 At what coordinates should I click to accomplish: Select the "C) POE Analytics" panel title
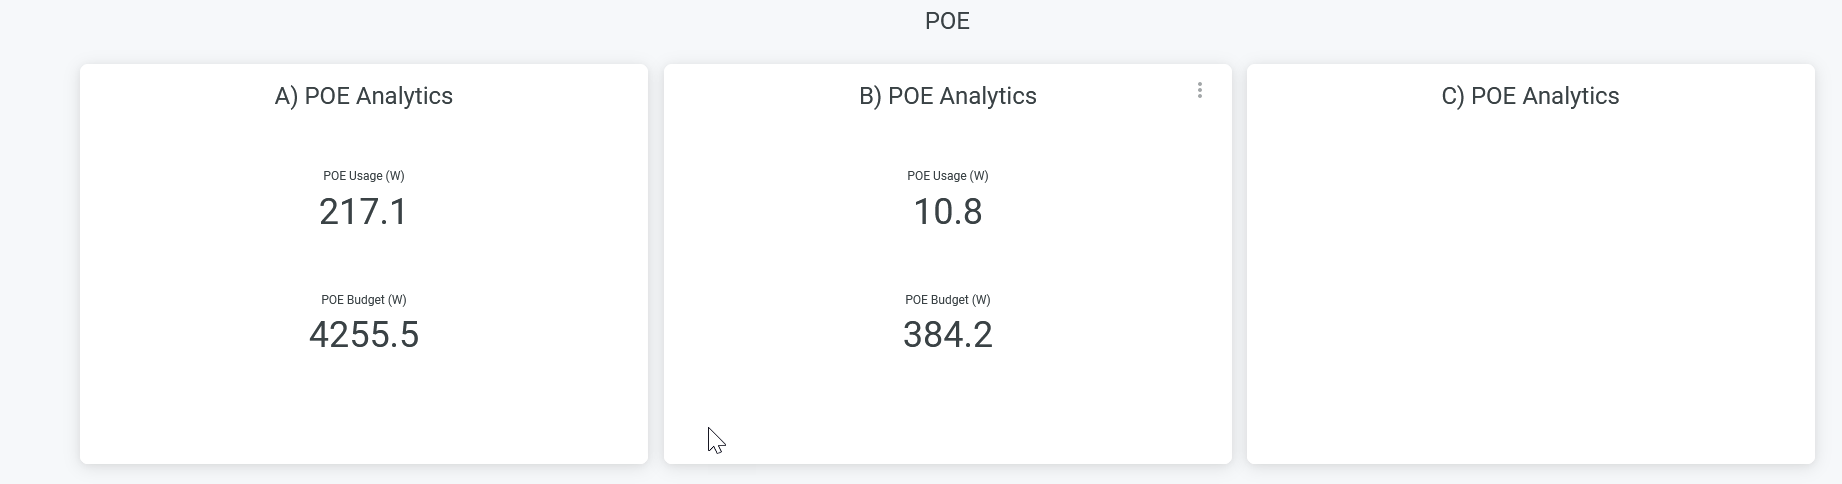pos(1530,96)
